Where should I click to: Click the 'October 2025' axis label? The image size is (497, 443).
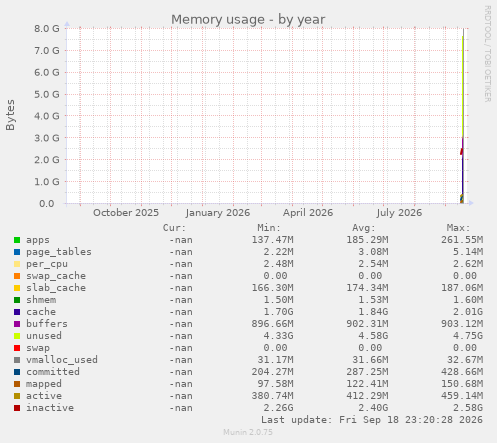[126, 213]
